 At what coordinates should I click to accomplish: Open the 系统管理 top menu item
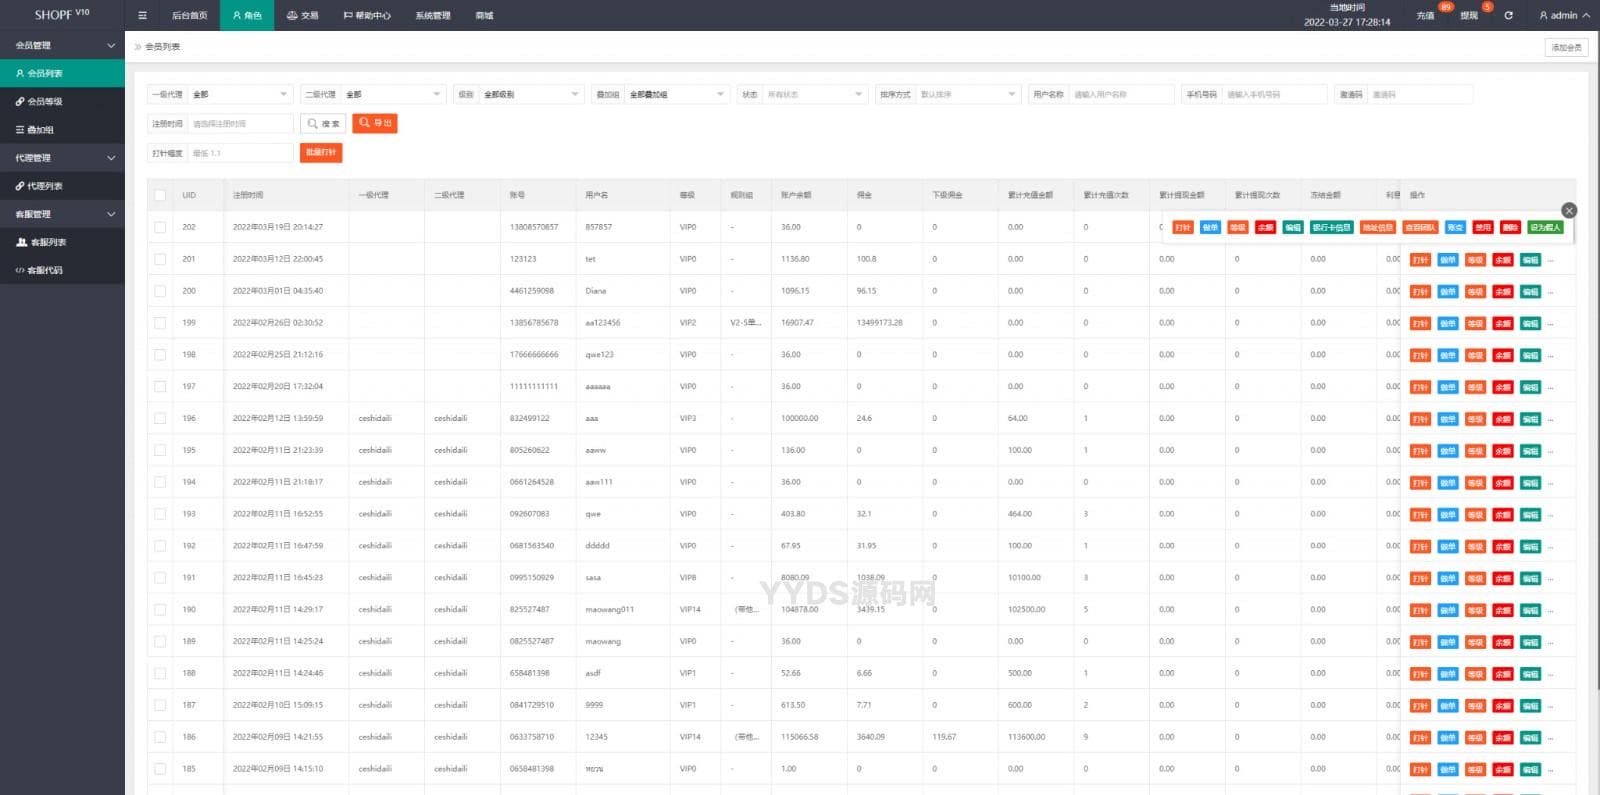point(433,15)
